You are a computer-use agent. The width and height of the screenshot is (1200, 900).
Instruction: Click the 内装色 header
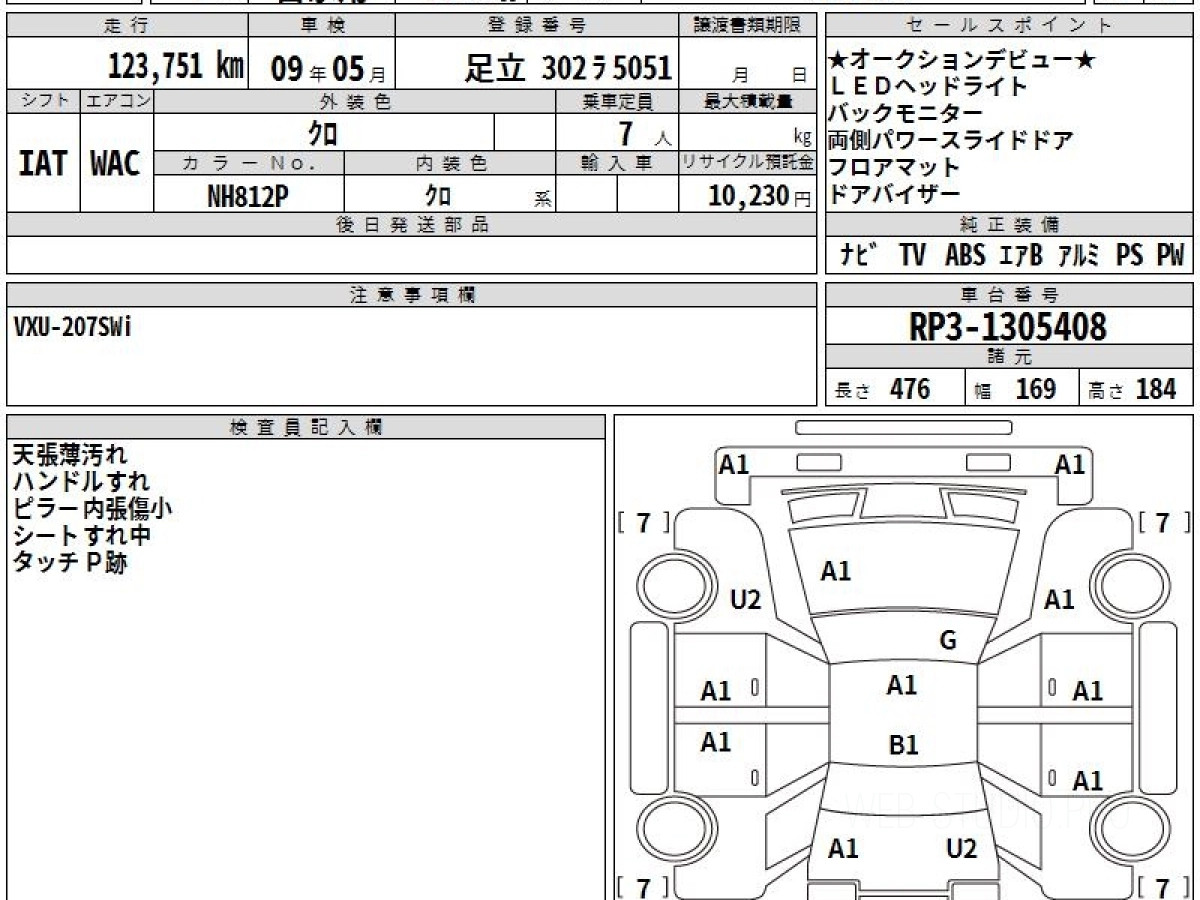pos(450,163)
